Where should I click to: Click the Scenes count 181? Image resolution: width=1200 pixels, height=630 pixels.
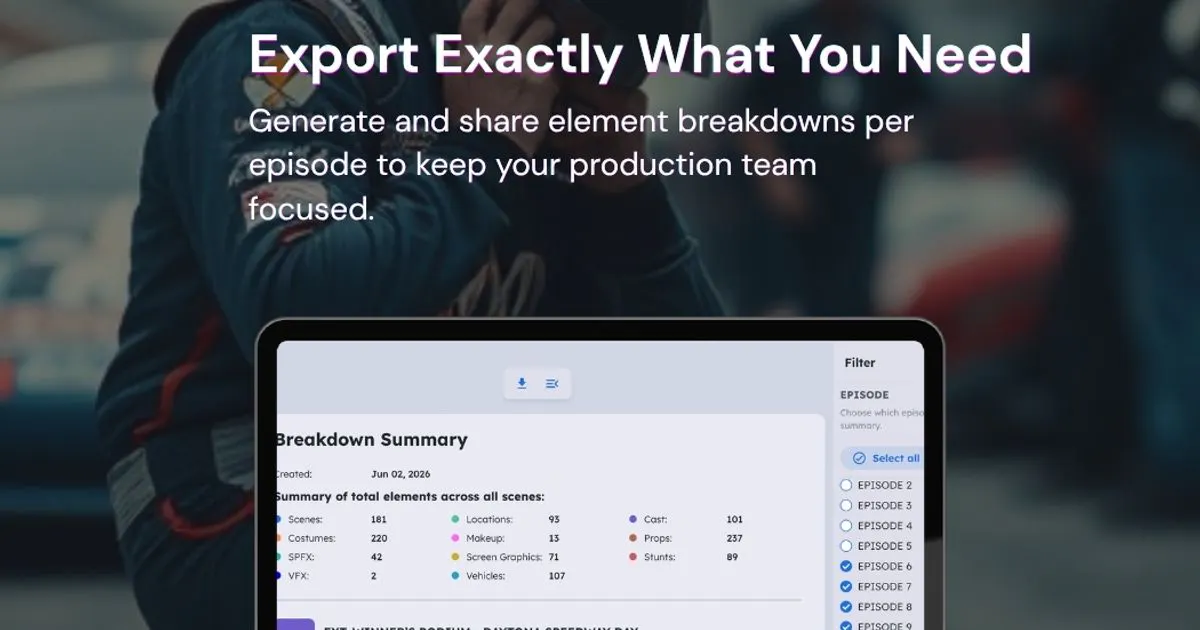(379, 520)
